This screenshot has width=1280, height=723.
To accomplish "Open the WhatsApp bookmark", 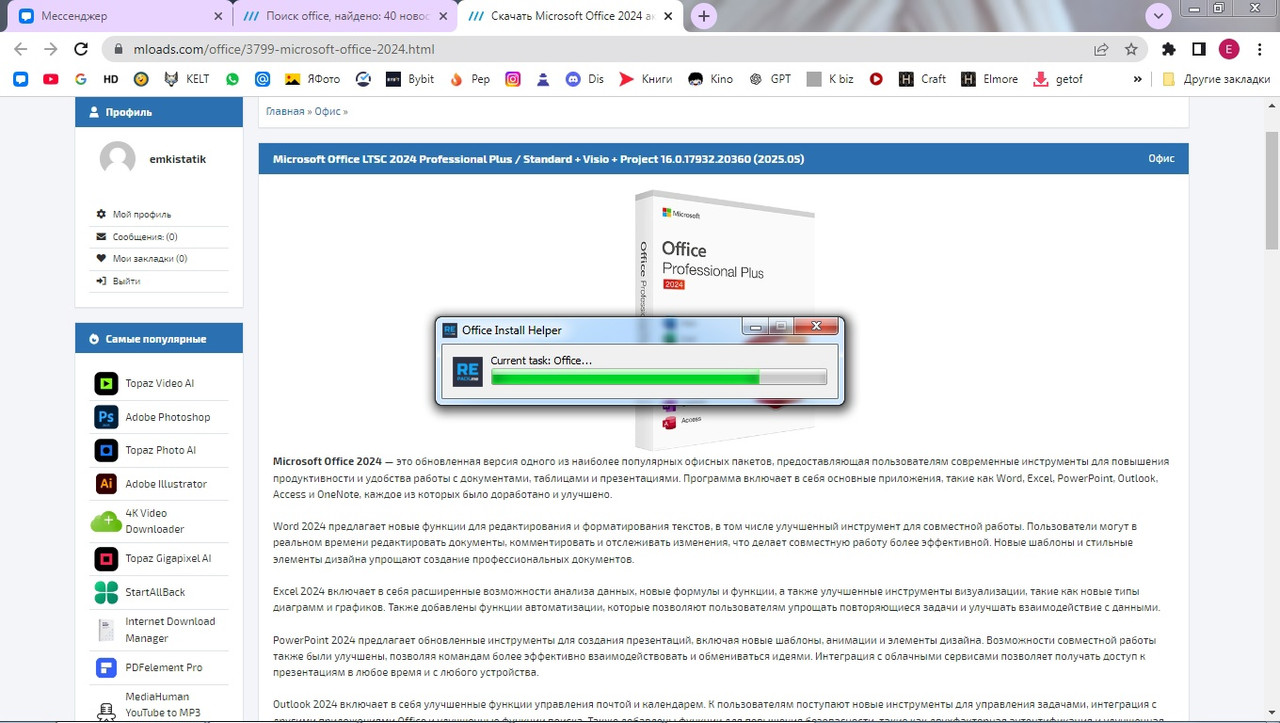I will tap(232, 79).
